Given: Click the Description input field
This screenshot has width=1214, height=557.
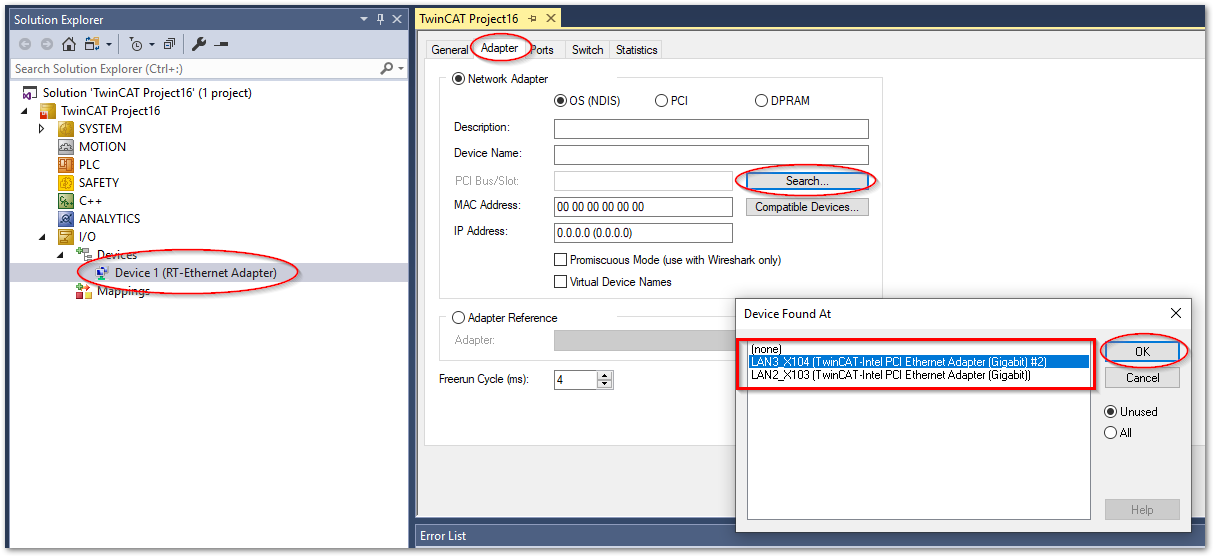Looking at the screenshot, I should [x=711, y=129].
